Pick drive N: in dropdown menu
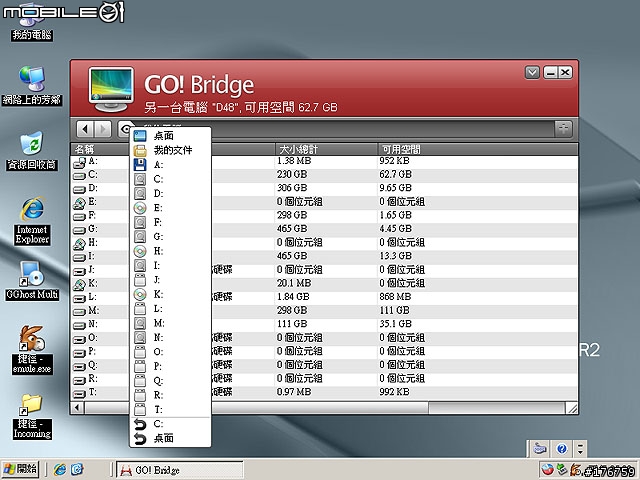The image size is (640, 480). [x=170, y=337]
